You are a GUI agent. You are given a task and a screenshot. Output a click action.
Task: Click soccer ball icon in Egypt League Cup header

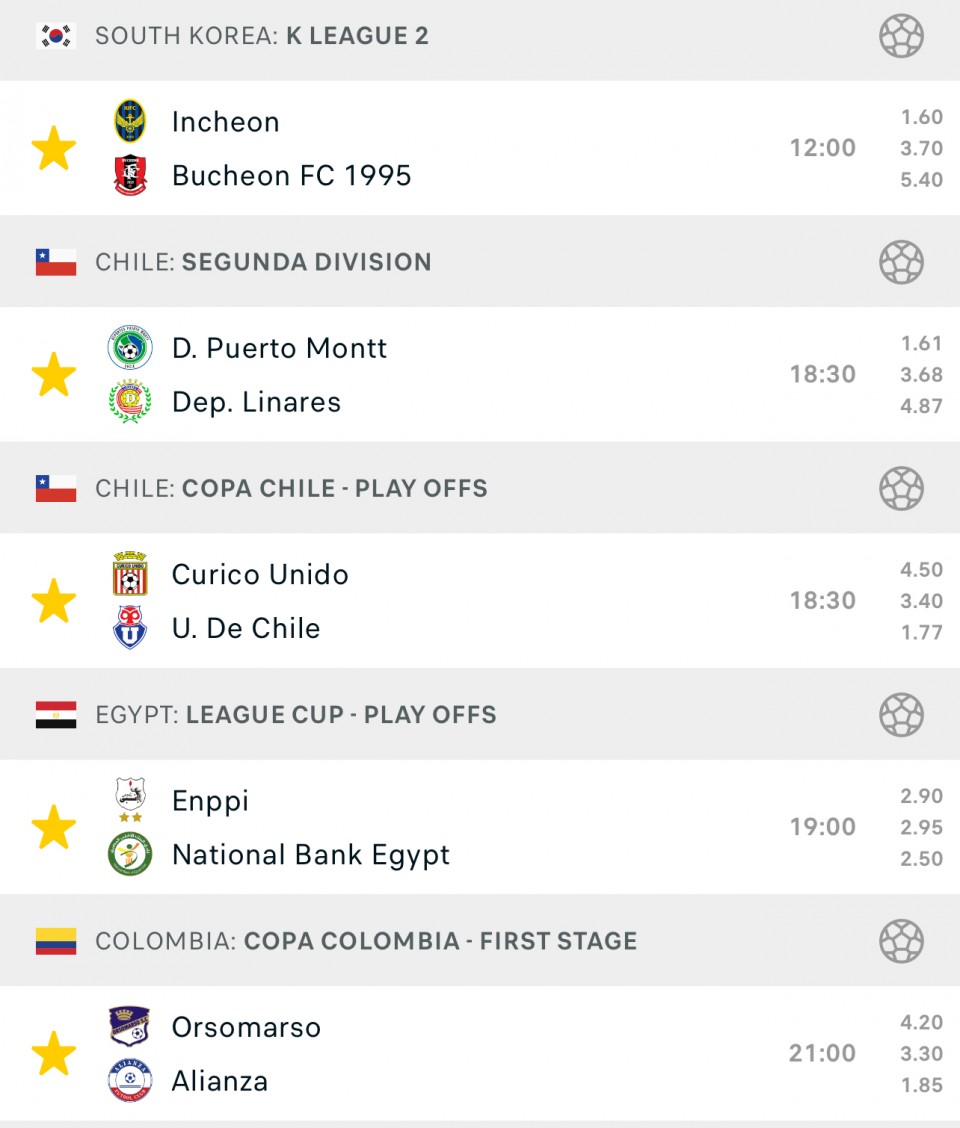coord(901,715)
